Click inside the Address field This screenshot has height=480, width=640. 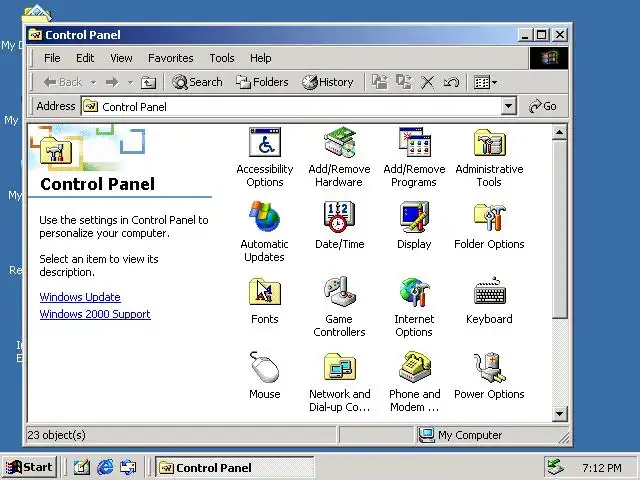[291, 107]
